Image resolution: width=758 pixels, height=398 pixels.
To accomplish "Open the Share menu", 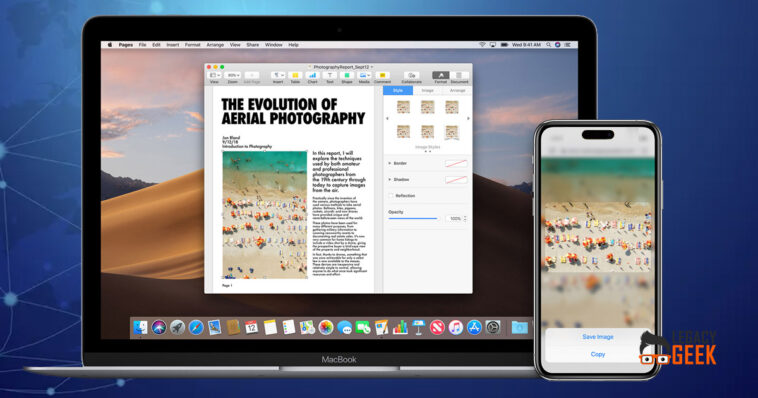I will tap(252, 44).
